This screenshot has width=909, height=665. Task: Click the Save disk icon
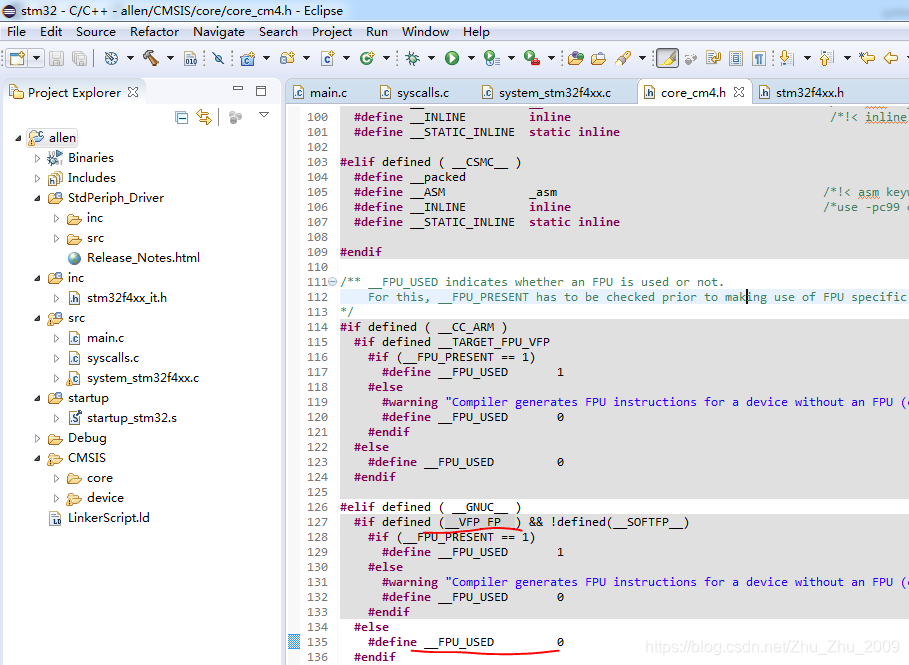[56, 58]
